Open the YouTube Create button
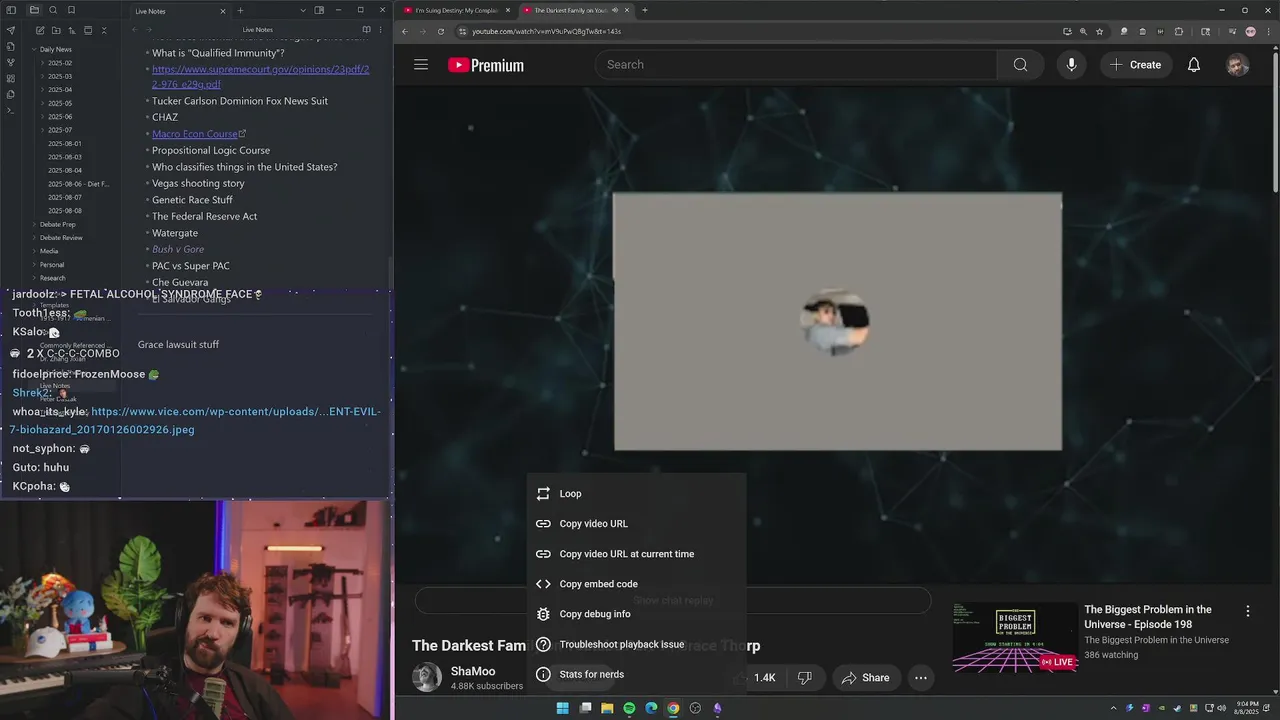Screen dimensions: 1280x720 point(1136,65)
